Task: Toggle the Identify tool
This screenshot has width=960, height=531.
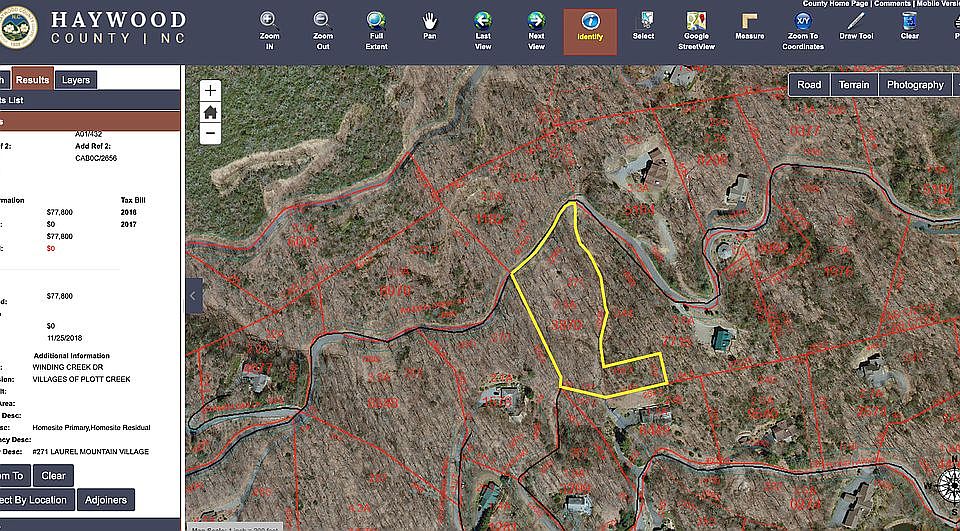Action: (590, 31)
